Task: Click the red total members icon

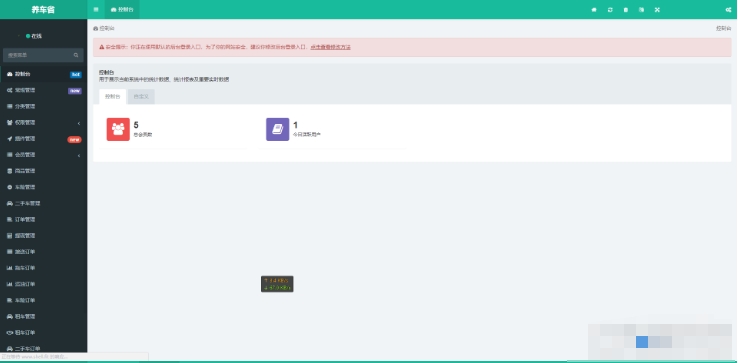Action: pos(118,129)
